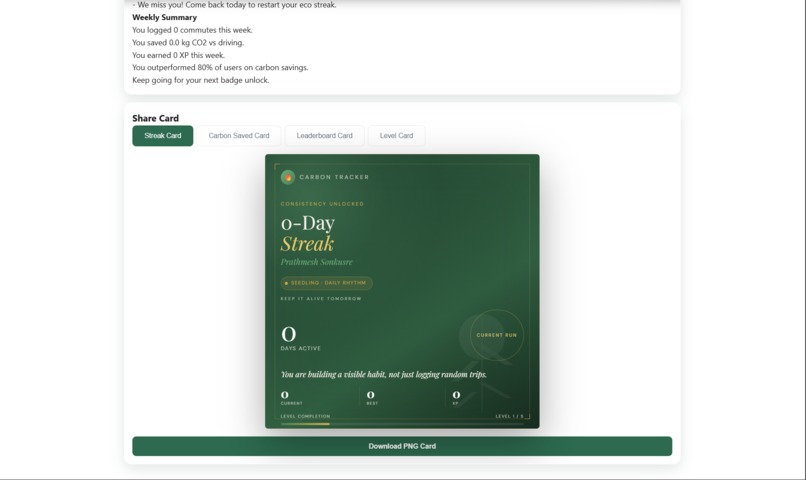Click the DAYS ACTIVE label on card
Image resolution: width=806 pixels, height=480 pixels.
pos(301,348)
